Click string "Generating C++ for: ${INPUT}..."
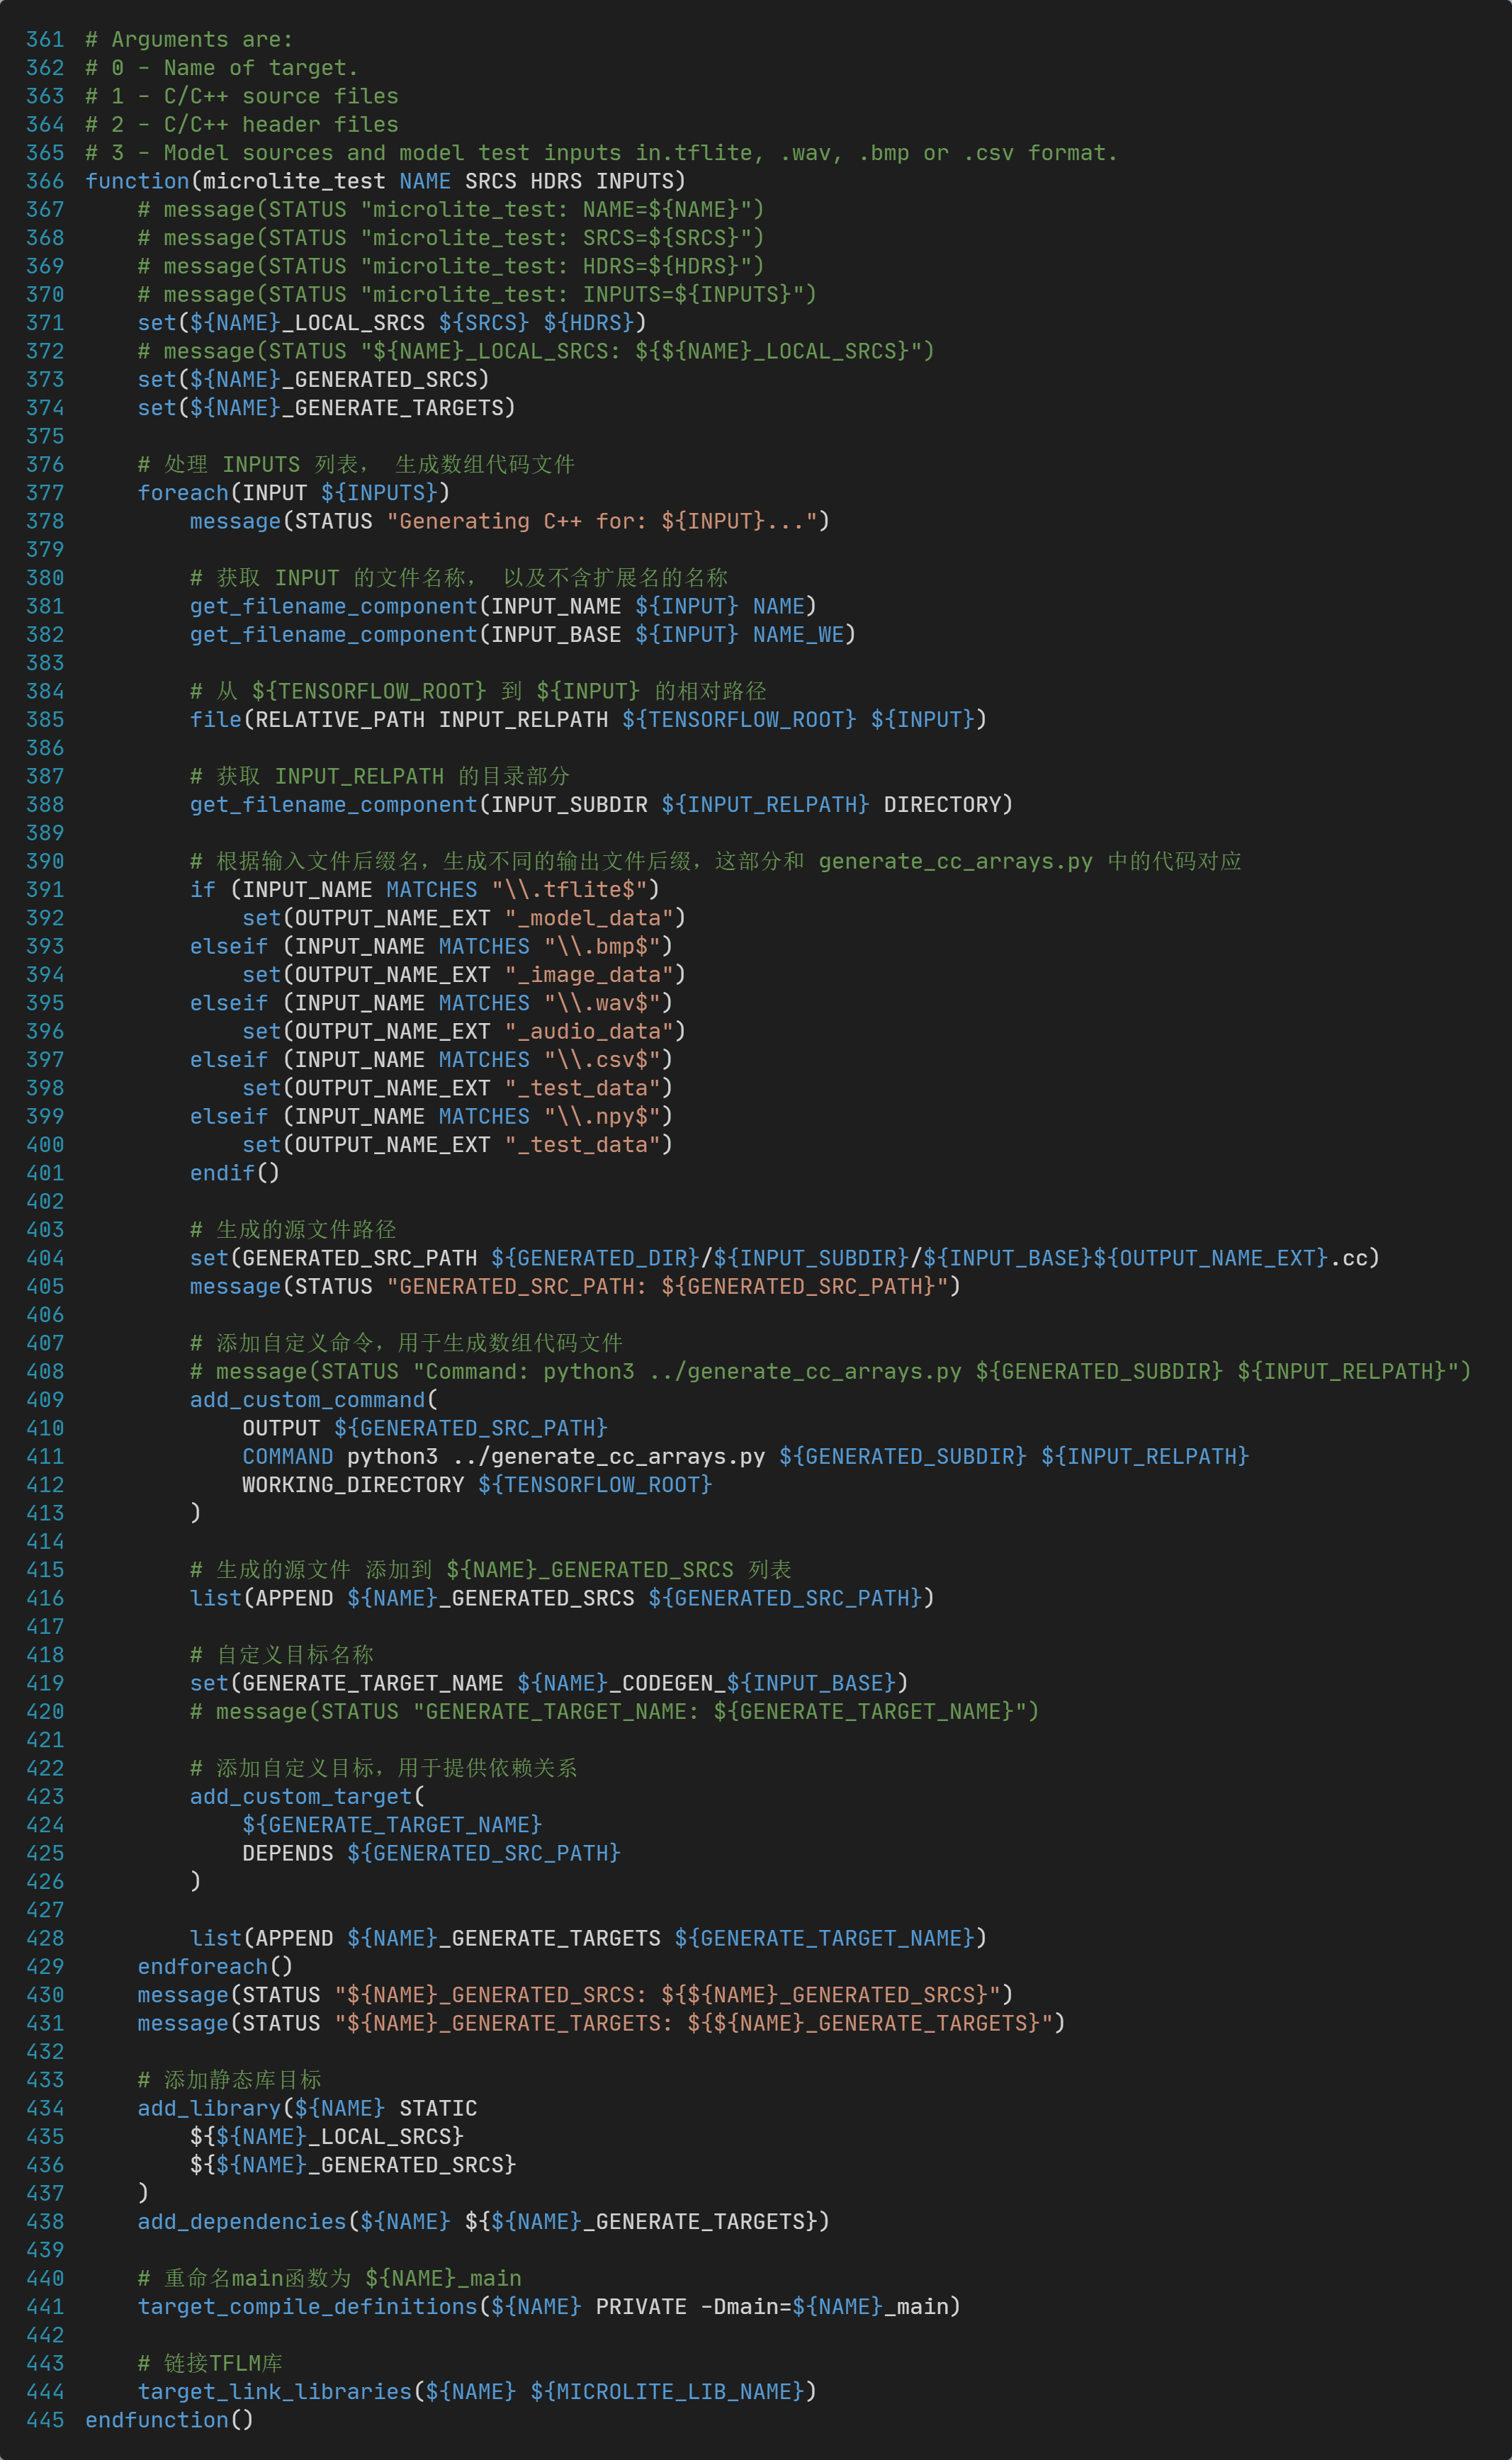1512x2460 pixels. (602, 521)
